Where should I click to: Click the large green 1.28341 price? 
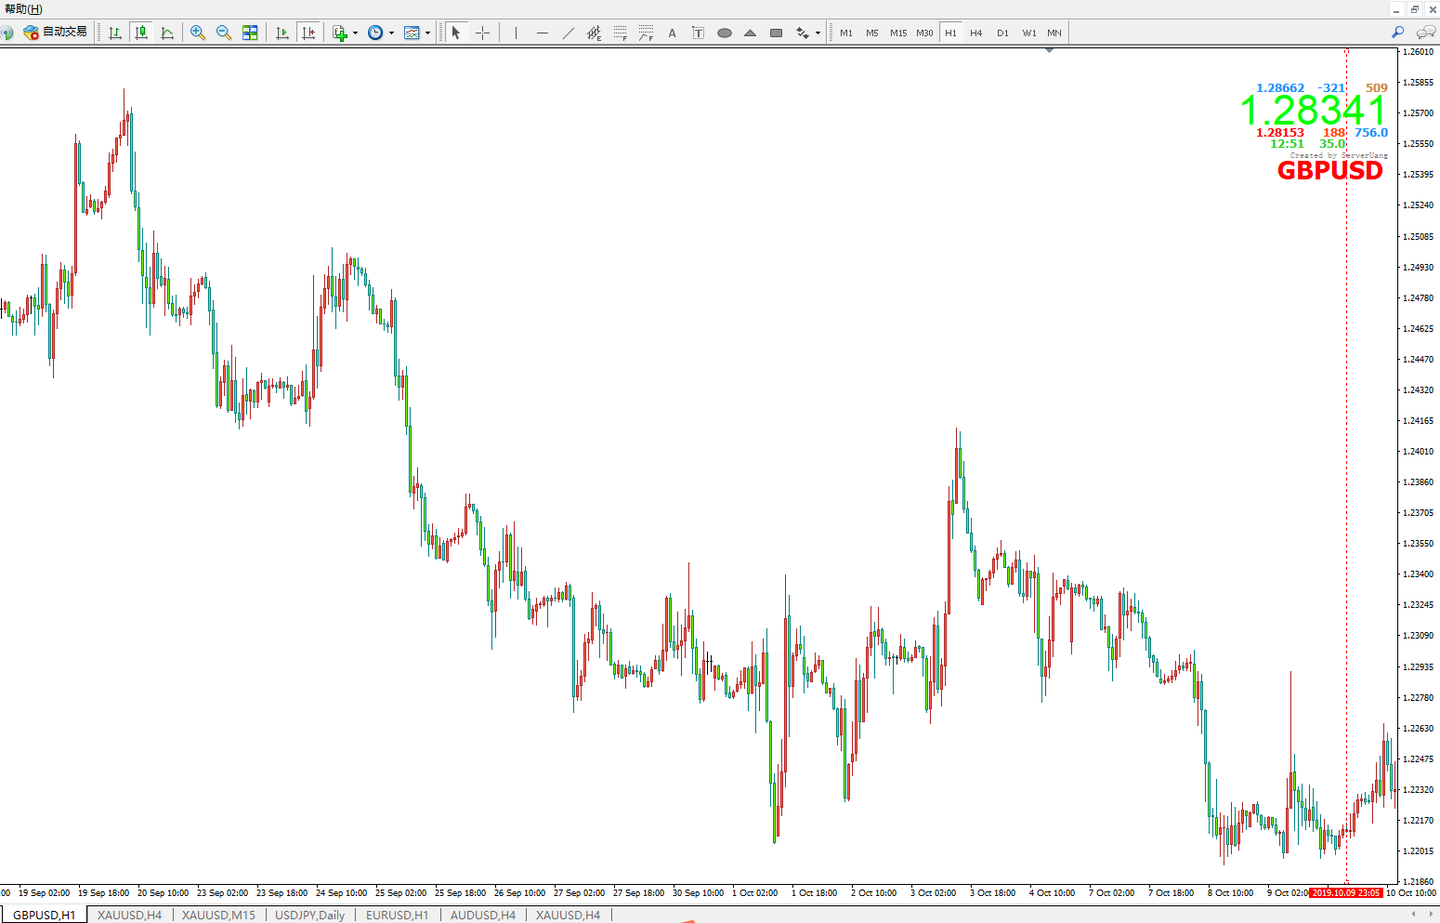point(1313,110)
